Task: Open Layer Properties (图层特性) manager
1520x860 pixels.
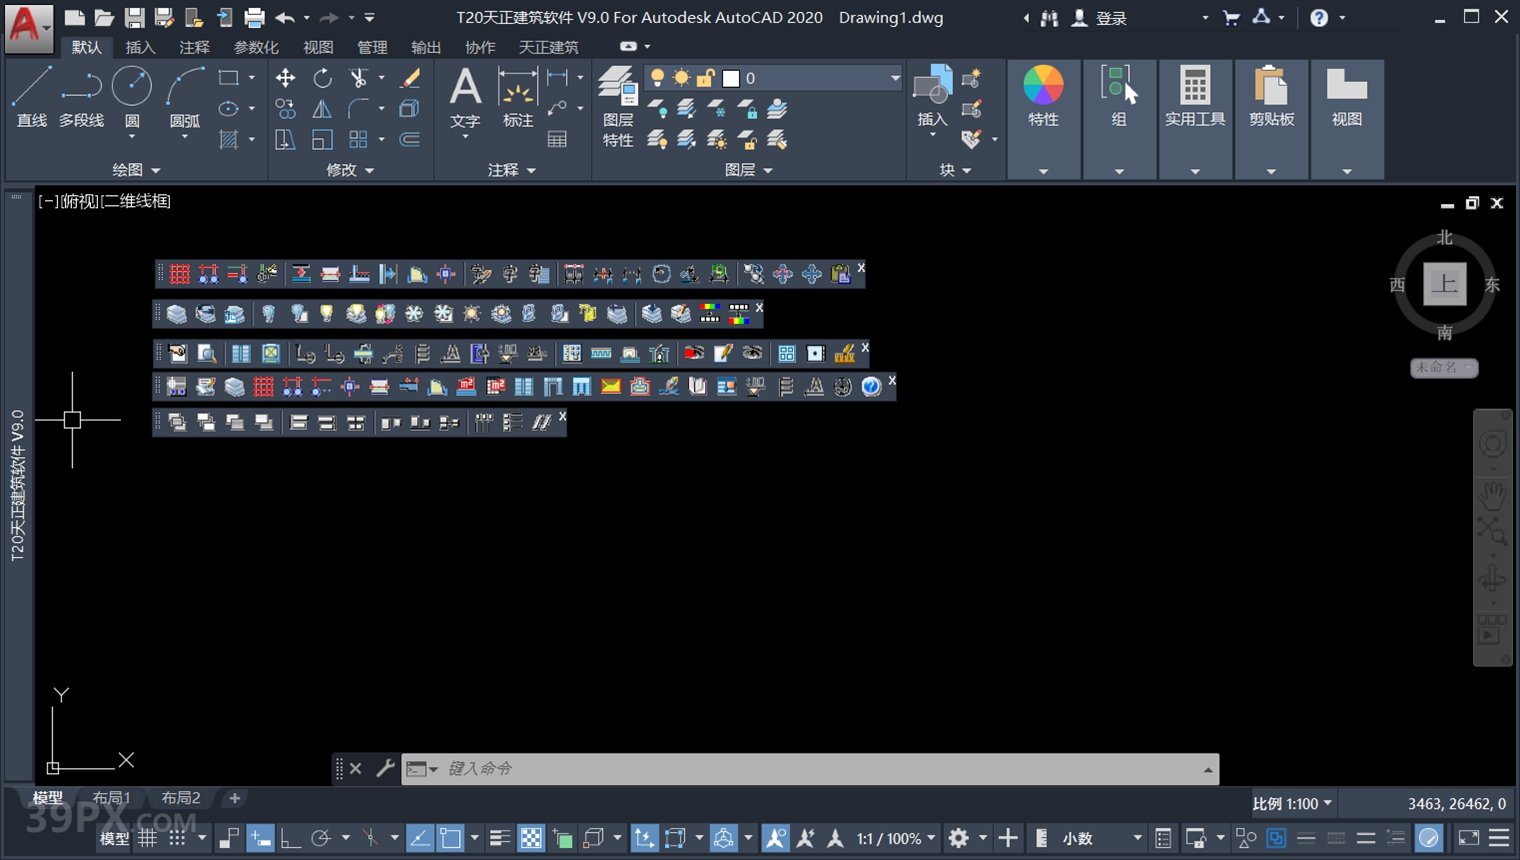Action: click(618, 105)
